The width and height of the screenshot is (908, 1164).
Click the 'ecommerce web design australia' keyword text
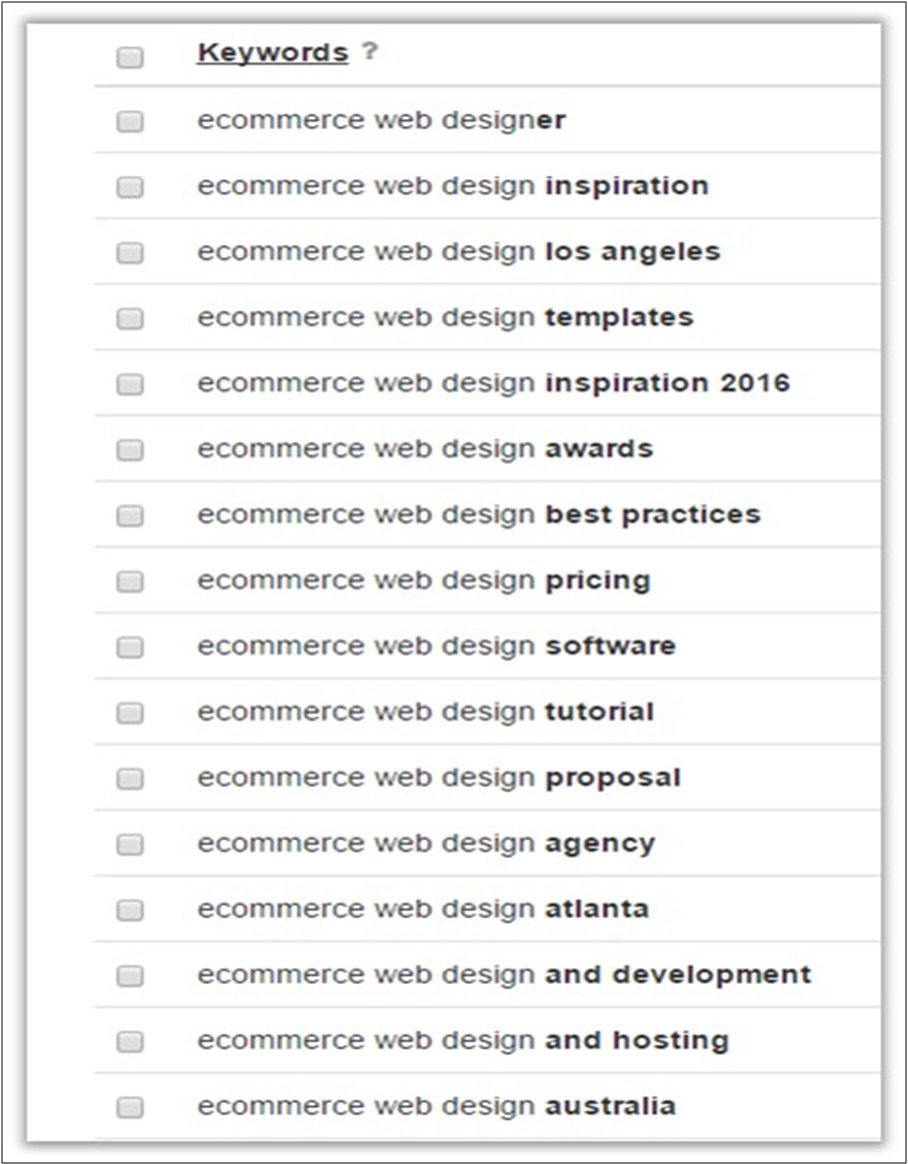coord(436,1106)
